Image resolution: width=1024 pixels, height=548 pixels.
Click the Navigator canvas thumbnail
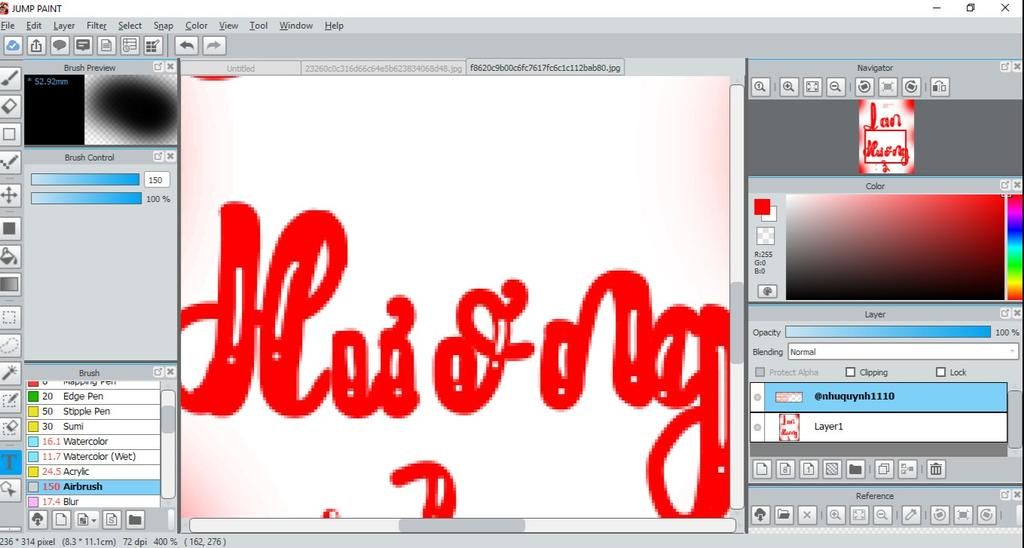pyautogui.click(x=886, y=137)
